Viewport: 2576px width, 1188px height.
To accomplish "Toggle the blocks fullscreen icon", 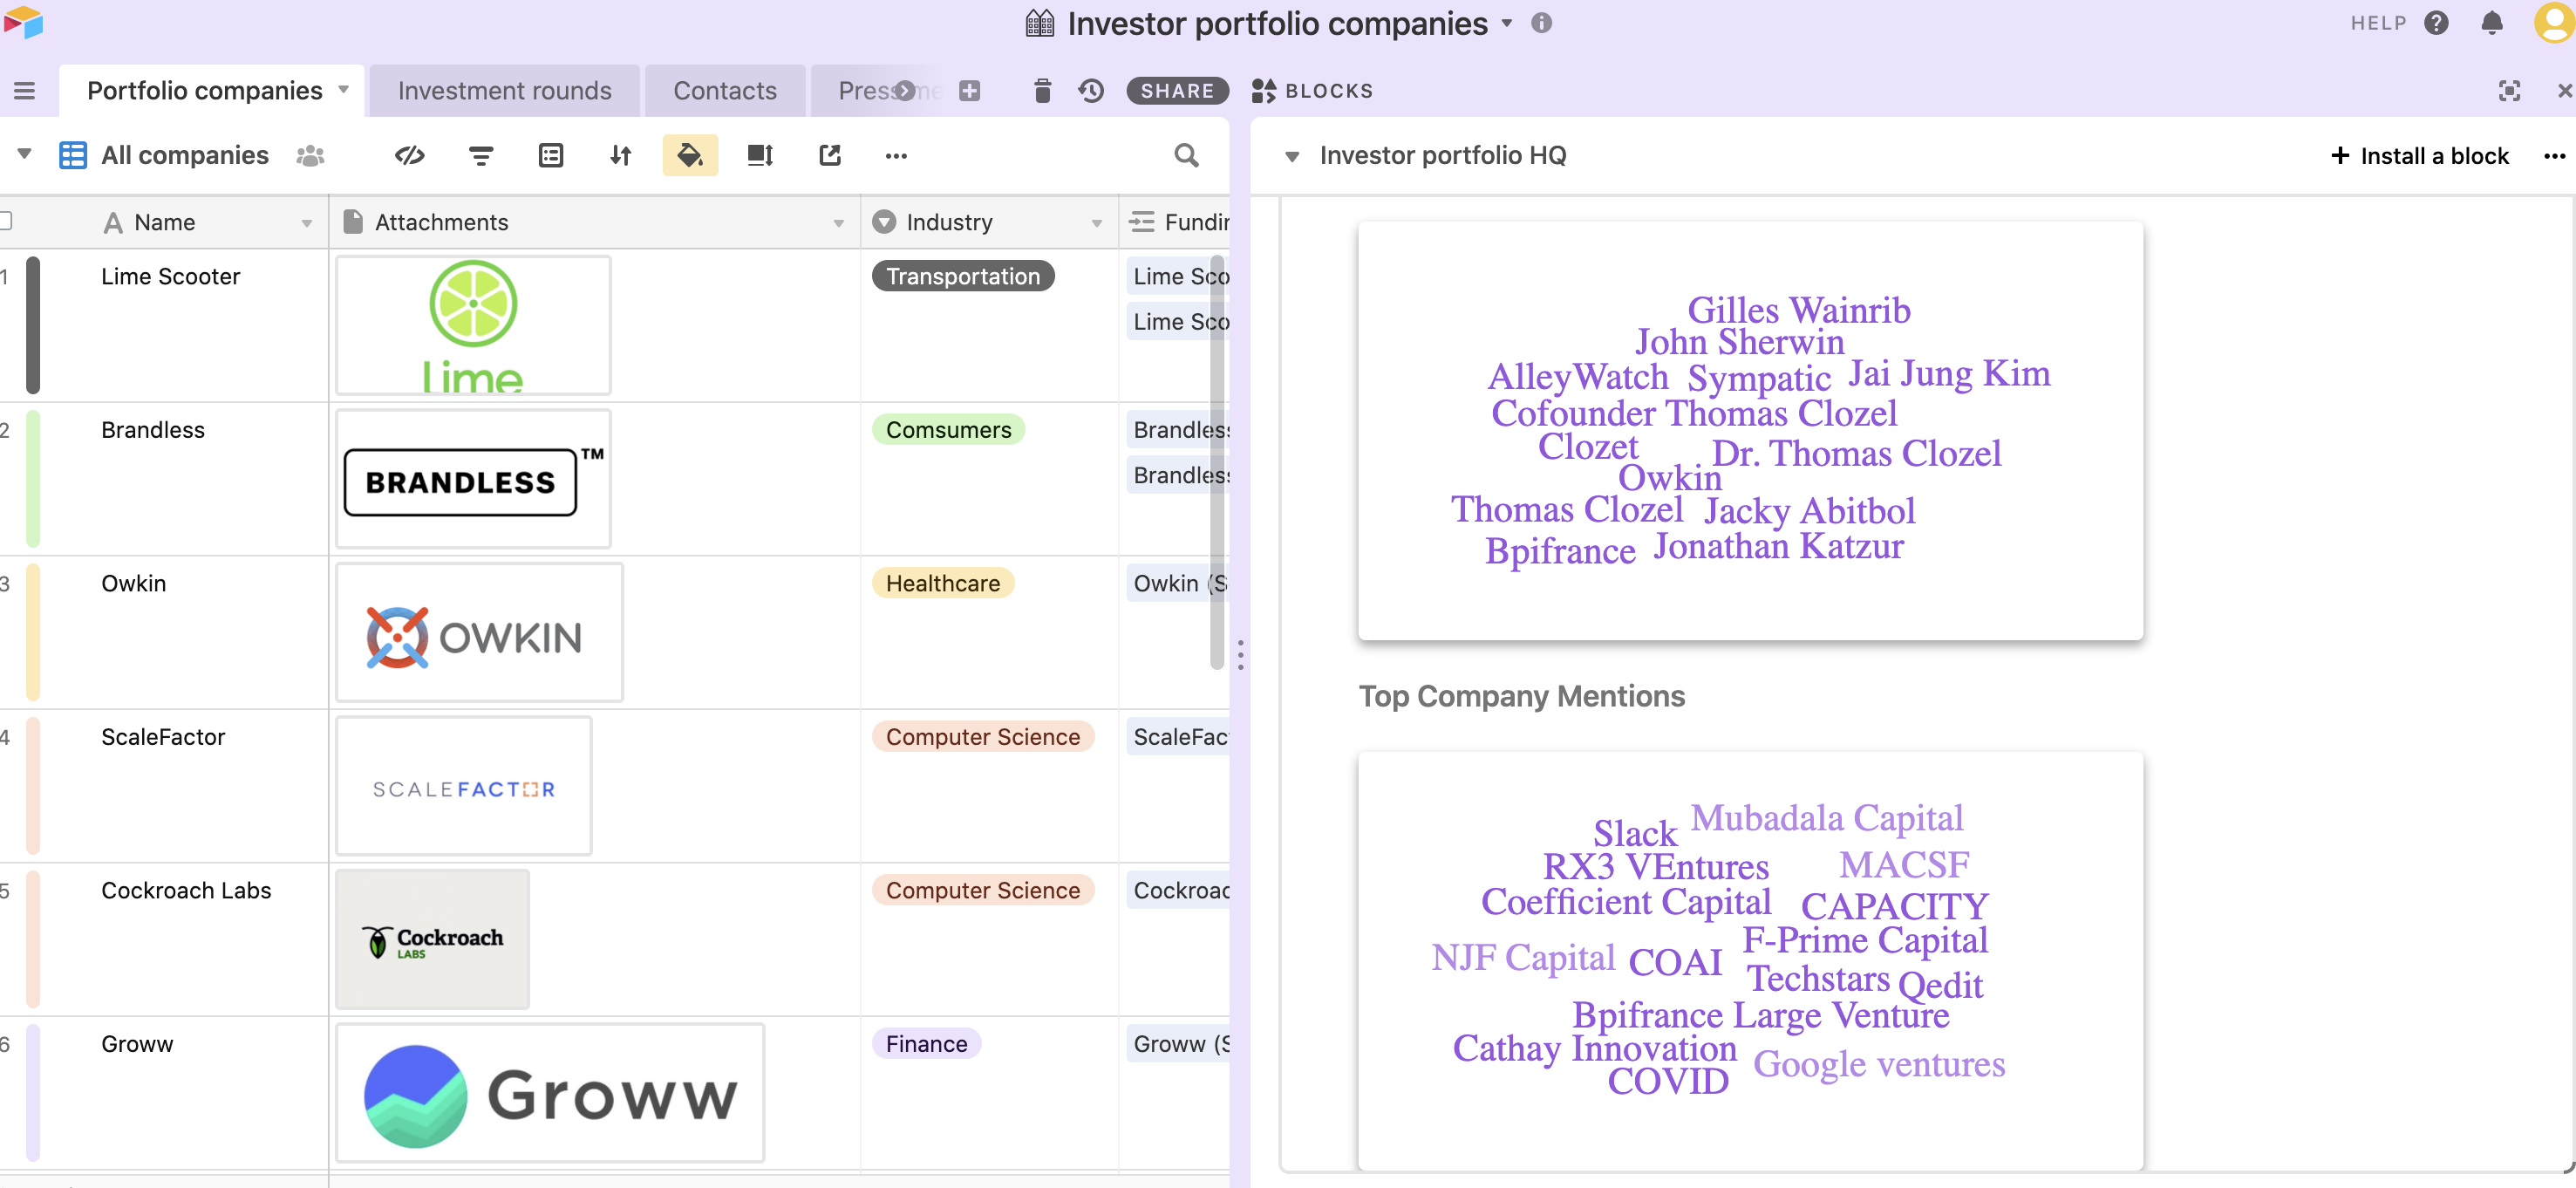I will pyautogui.click(x=2509, y=91).
